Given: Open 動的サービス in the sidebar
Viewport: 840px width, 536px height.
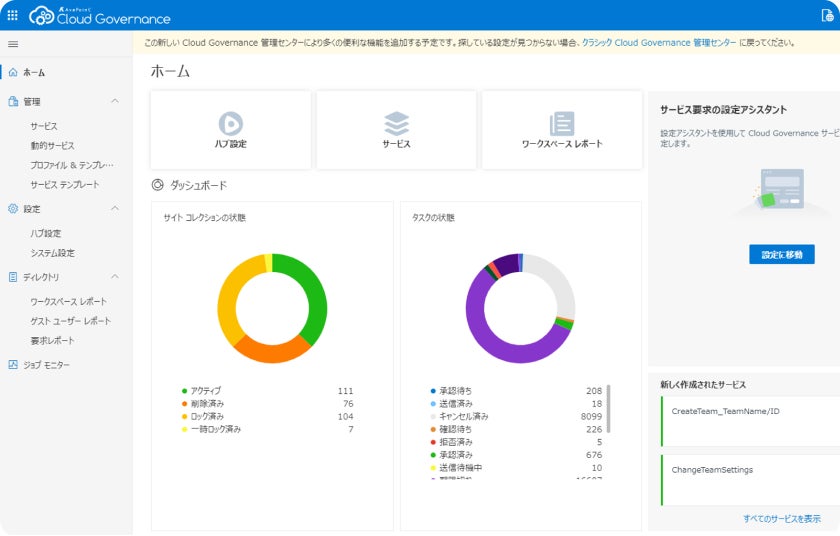Looking at the screenshot, I should (52, 146).
